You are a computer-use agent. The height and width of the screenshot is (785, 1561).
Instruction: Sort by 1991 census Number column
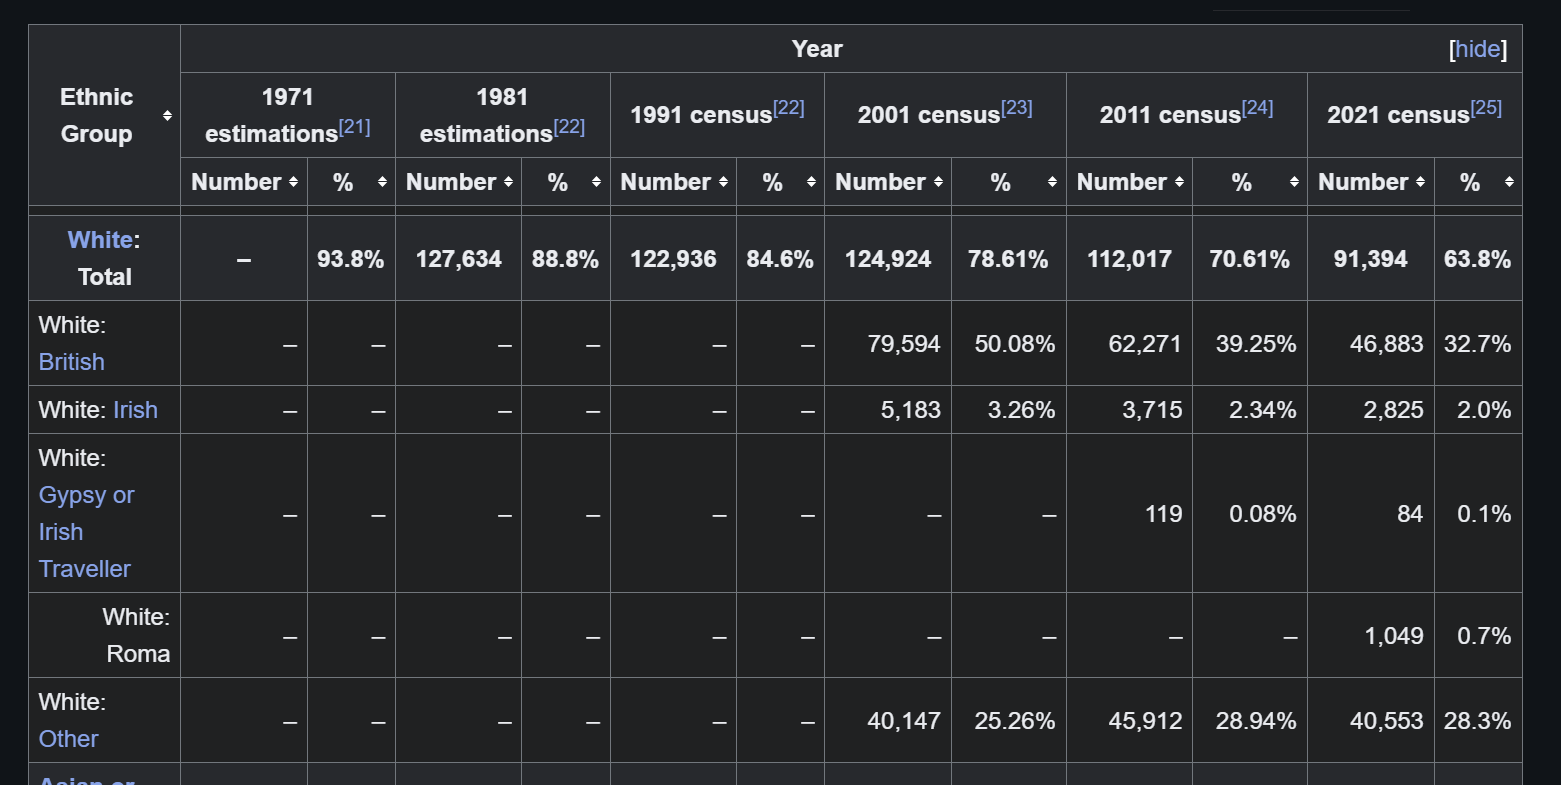pyautogui.click(x=722, y=182)
